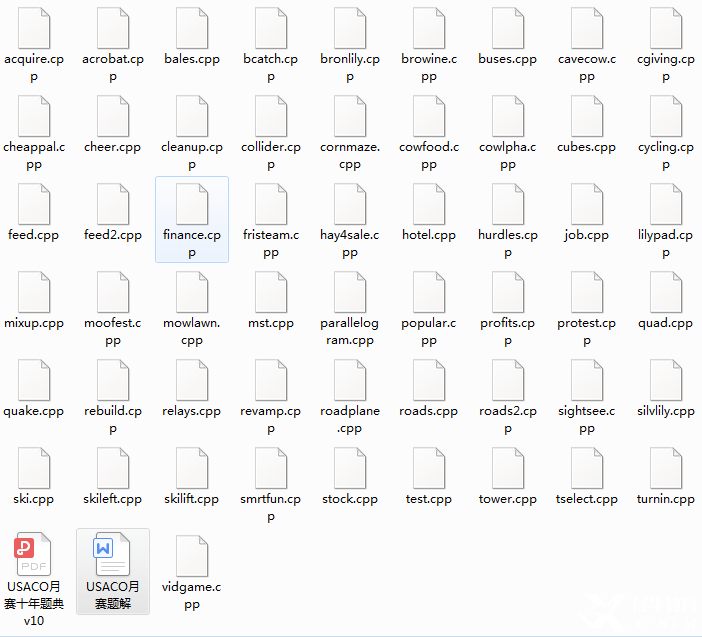The image size is (702, 637).
Task: Select the sightsee.cpp file
Action: click(586, 380)
